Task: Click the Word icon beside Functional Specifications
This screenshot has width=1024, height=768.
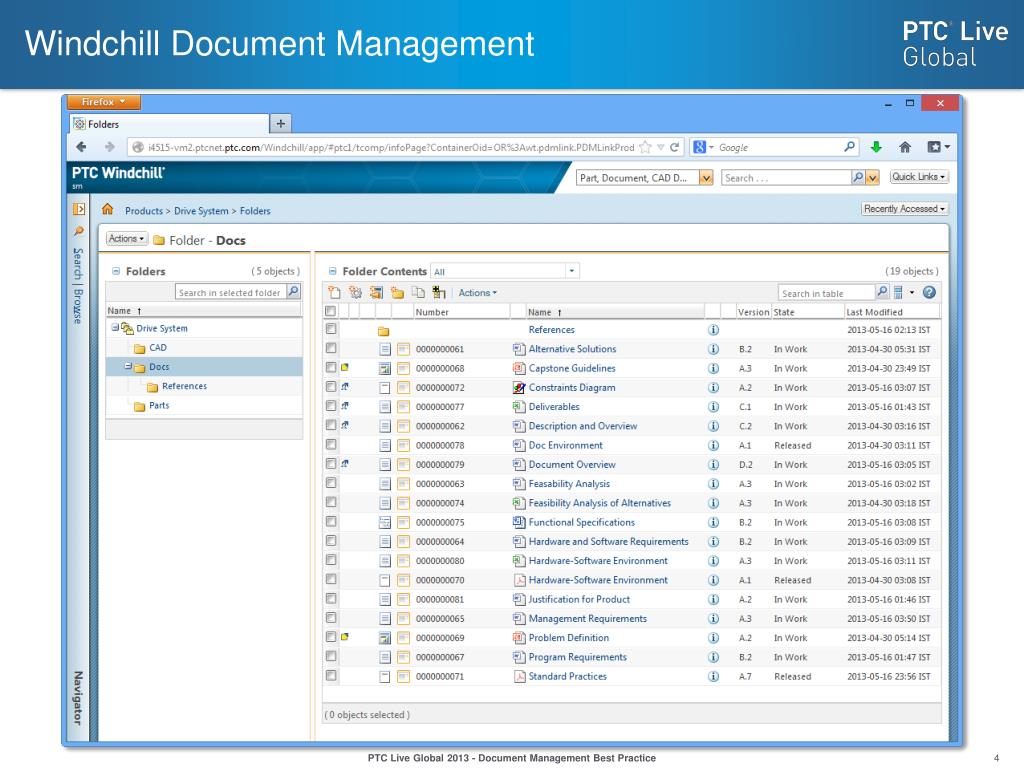Action: tap(519, 522)
